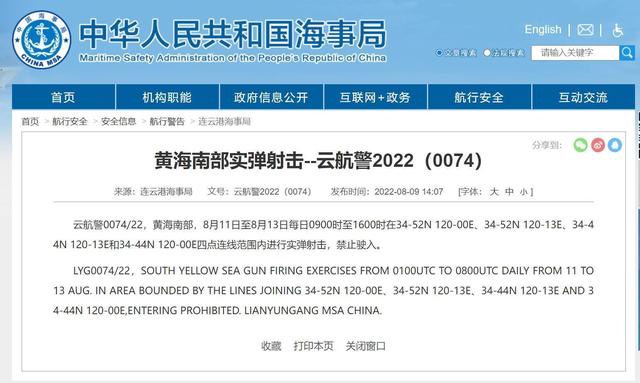640x383 pixels.
Task: Open the mail envelope icon
Action: 585,30
